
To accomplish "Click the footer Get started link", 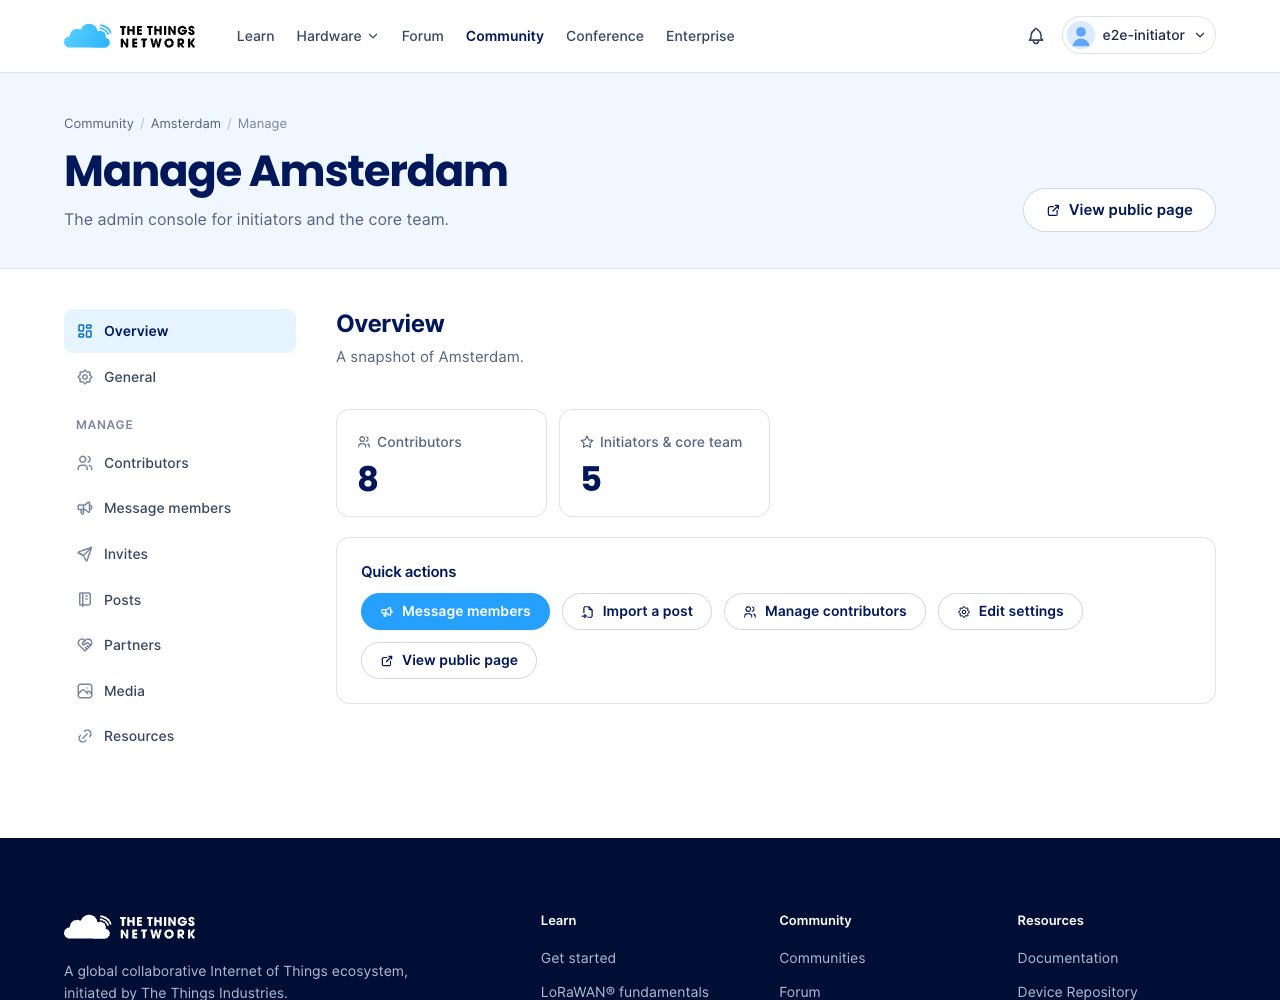I will point(578,958).
